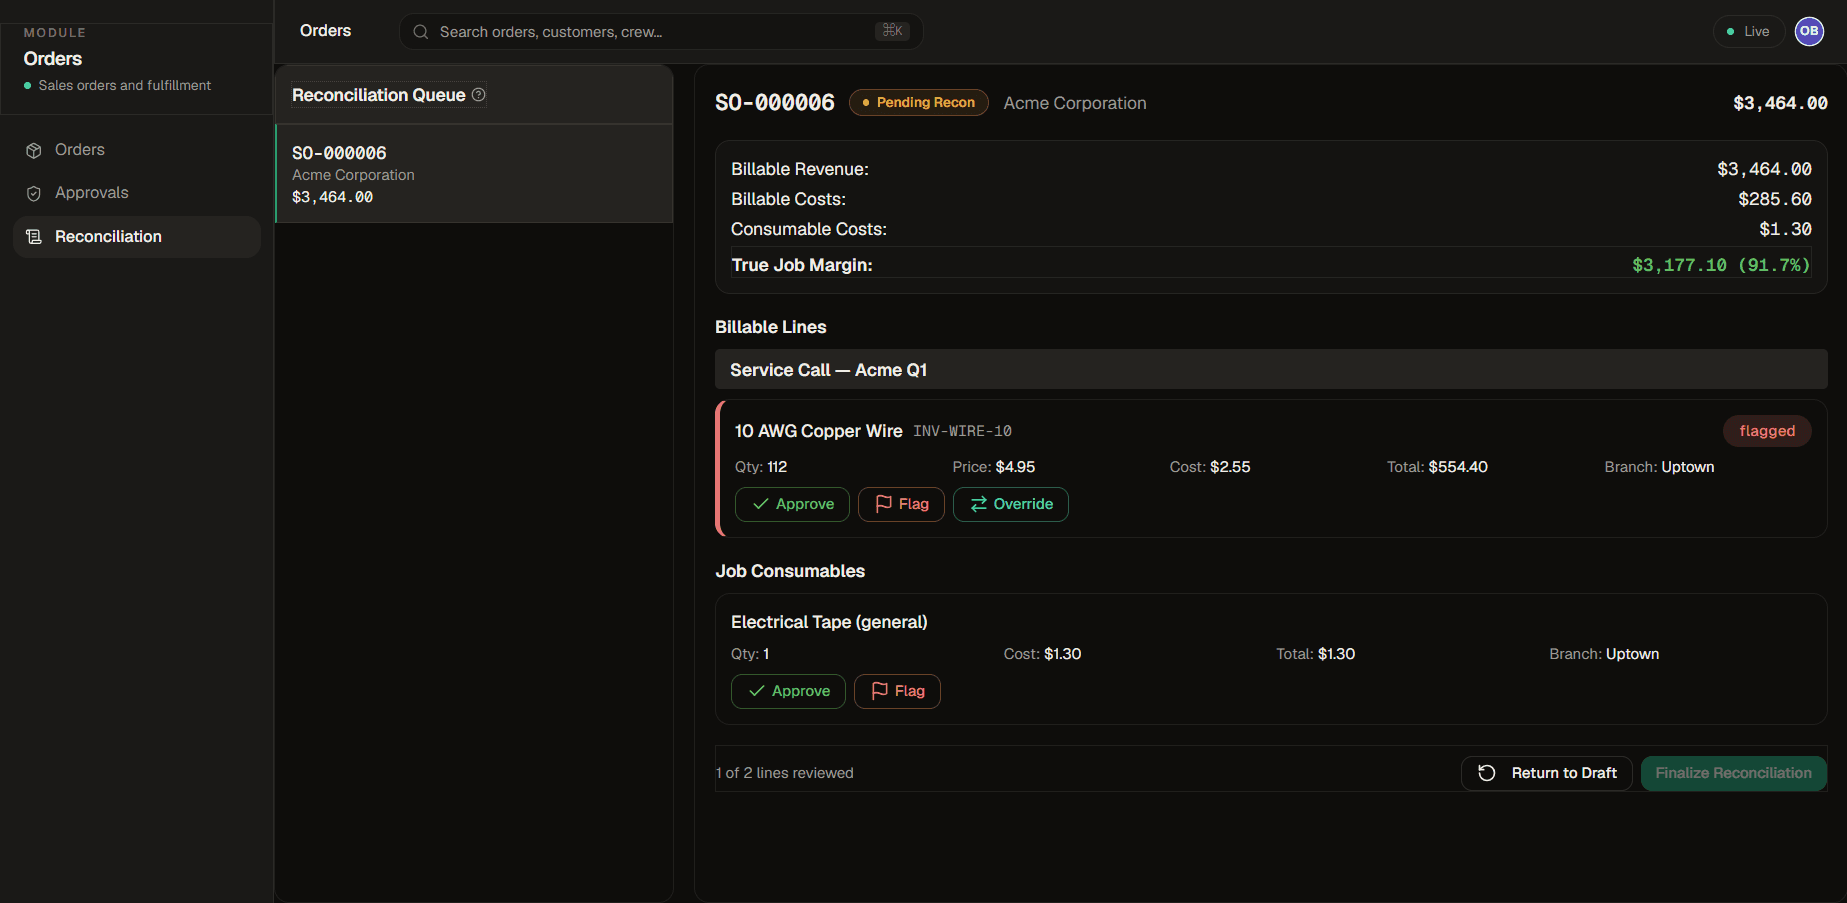Select Reconciliation in the sidebar
Image resolution: width=1847 pixels, height=903 pixels.
[136, 237]
